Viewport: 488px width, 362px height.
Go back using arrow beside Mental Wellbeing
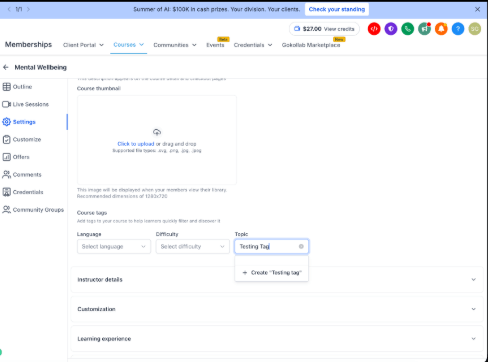coord(6,67)
